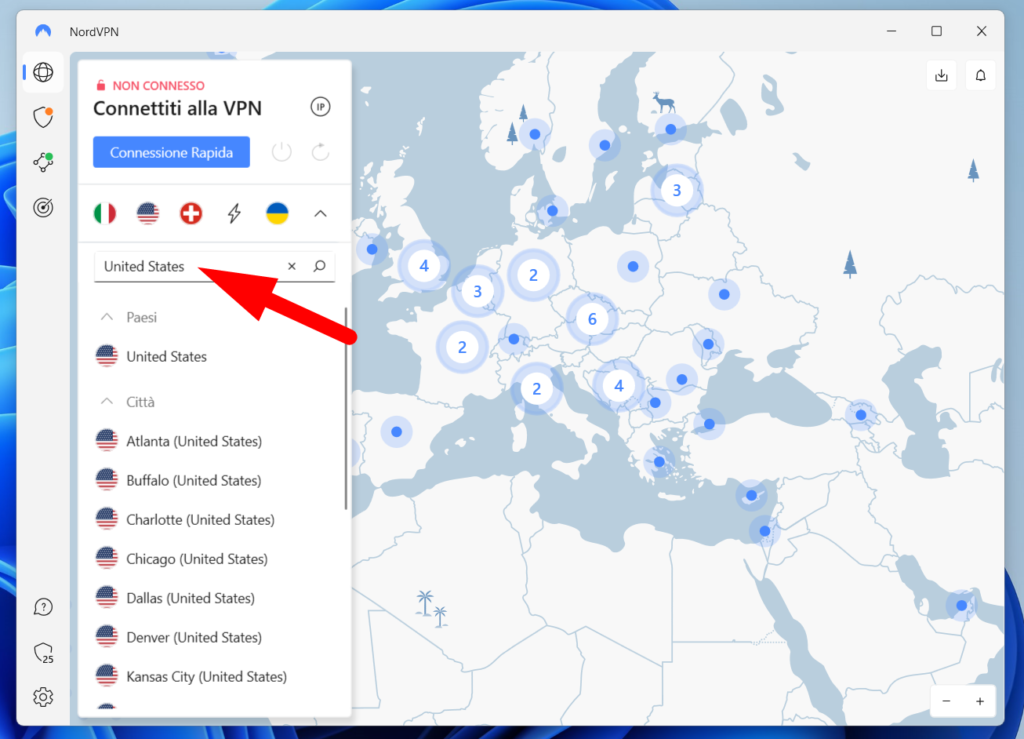
Task: Select the Ukraine flag shortcut
Action: tap(277, 213)
